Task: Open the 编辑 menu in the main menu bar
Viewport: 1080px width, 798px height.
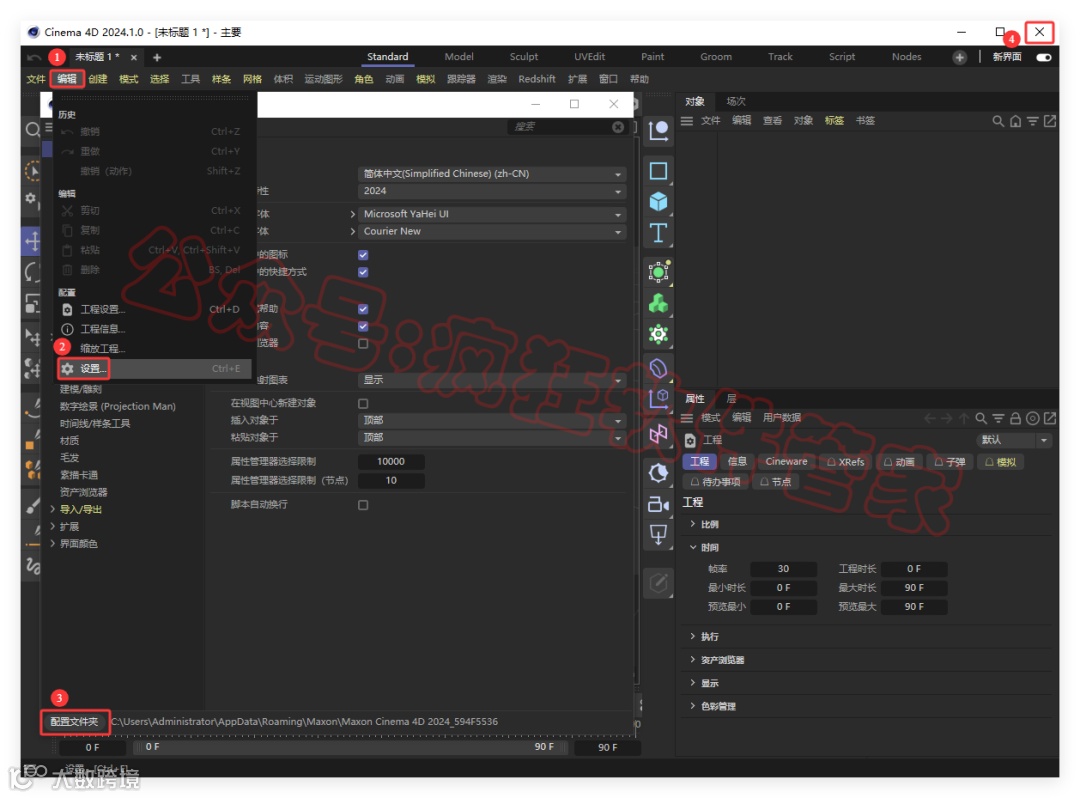Action: pyautogui.click(x=67, y=78)
